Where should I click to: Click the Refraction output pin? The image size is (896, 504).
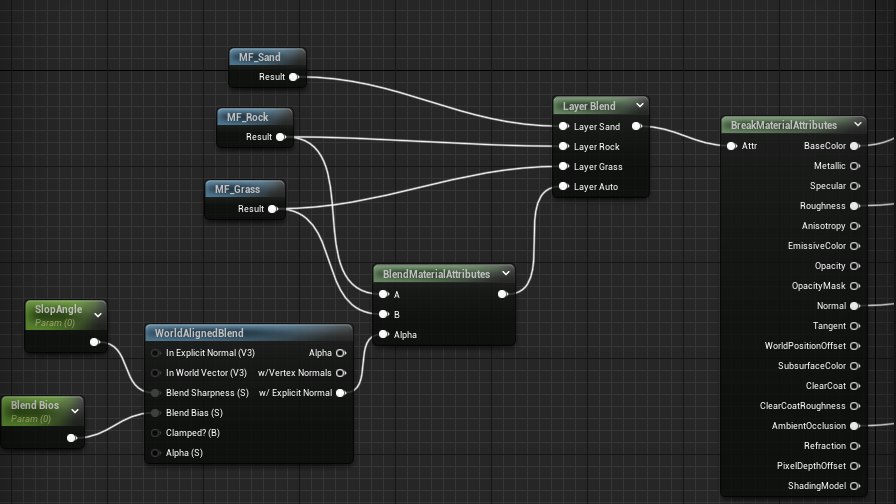855,446
